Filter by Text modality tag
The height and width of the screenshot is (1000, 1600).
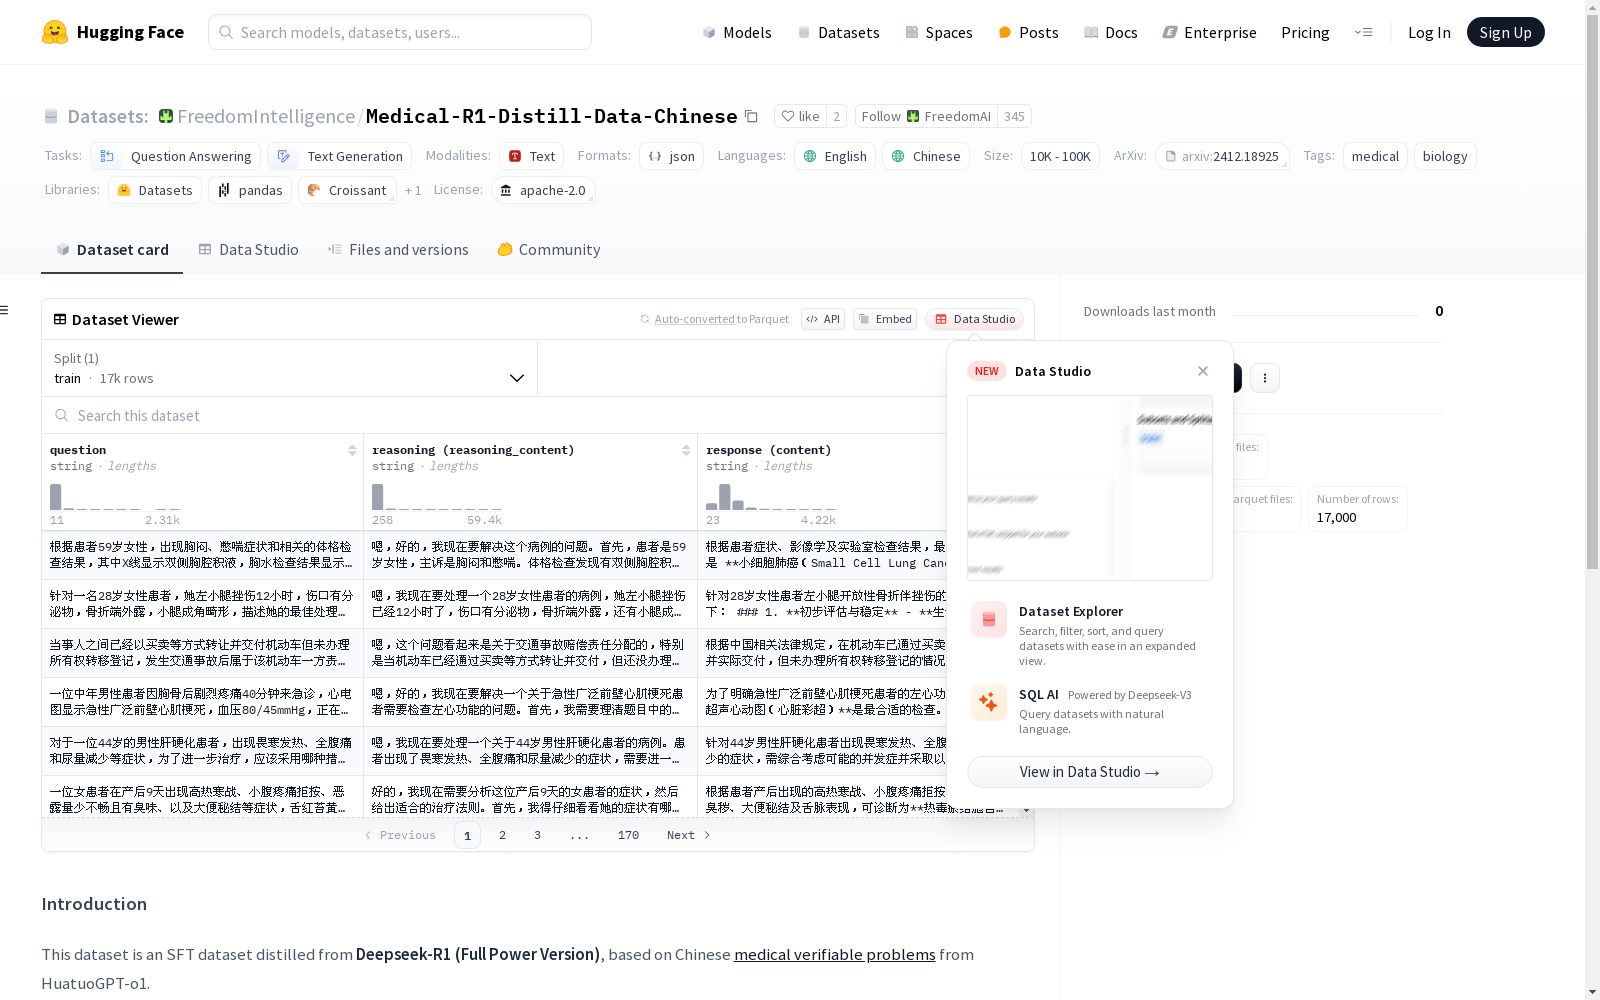coord(532,156)
